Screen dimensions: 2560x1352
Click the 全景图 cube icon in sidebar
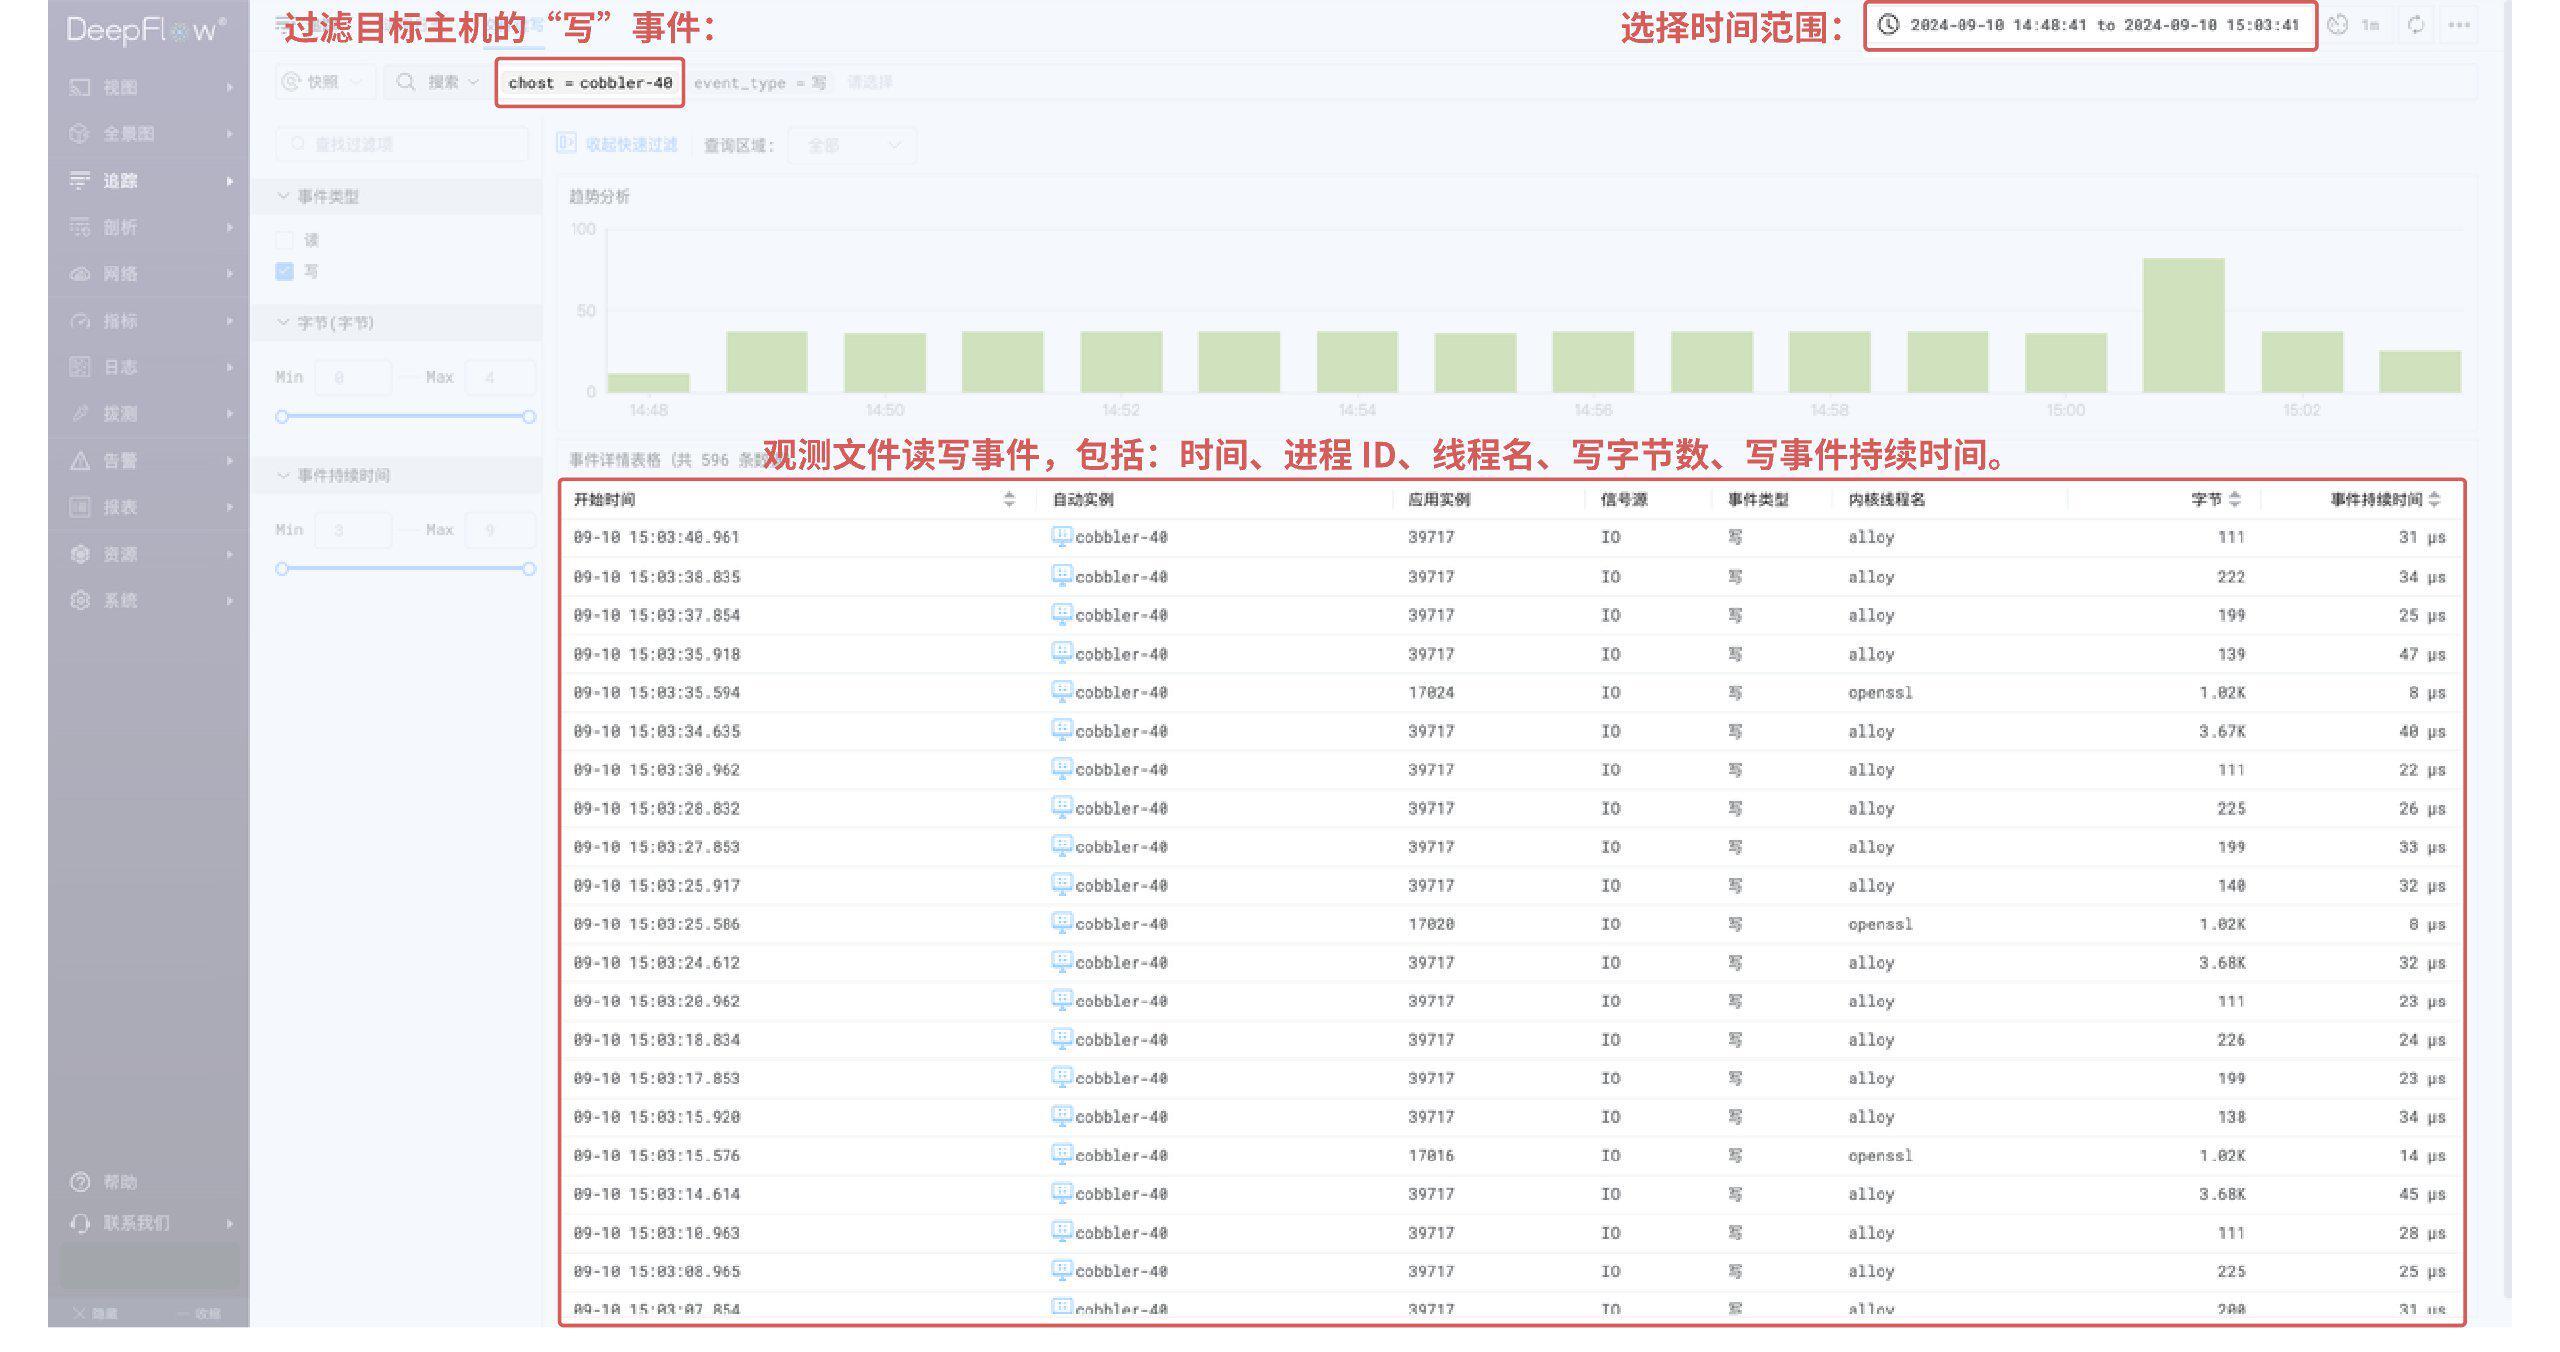coord(80,134)
